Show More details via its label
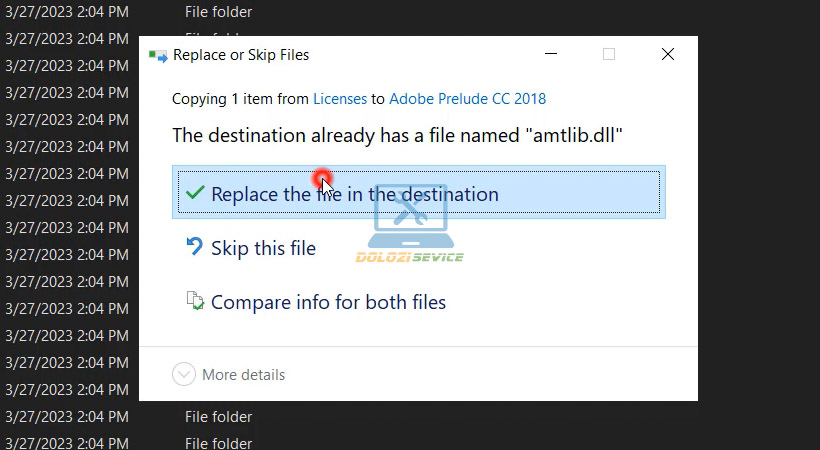The height and width of the screenshot is (450, 820). tap(243, 375)
